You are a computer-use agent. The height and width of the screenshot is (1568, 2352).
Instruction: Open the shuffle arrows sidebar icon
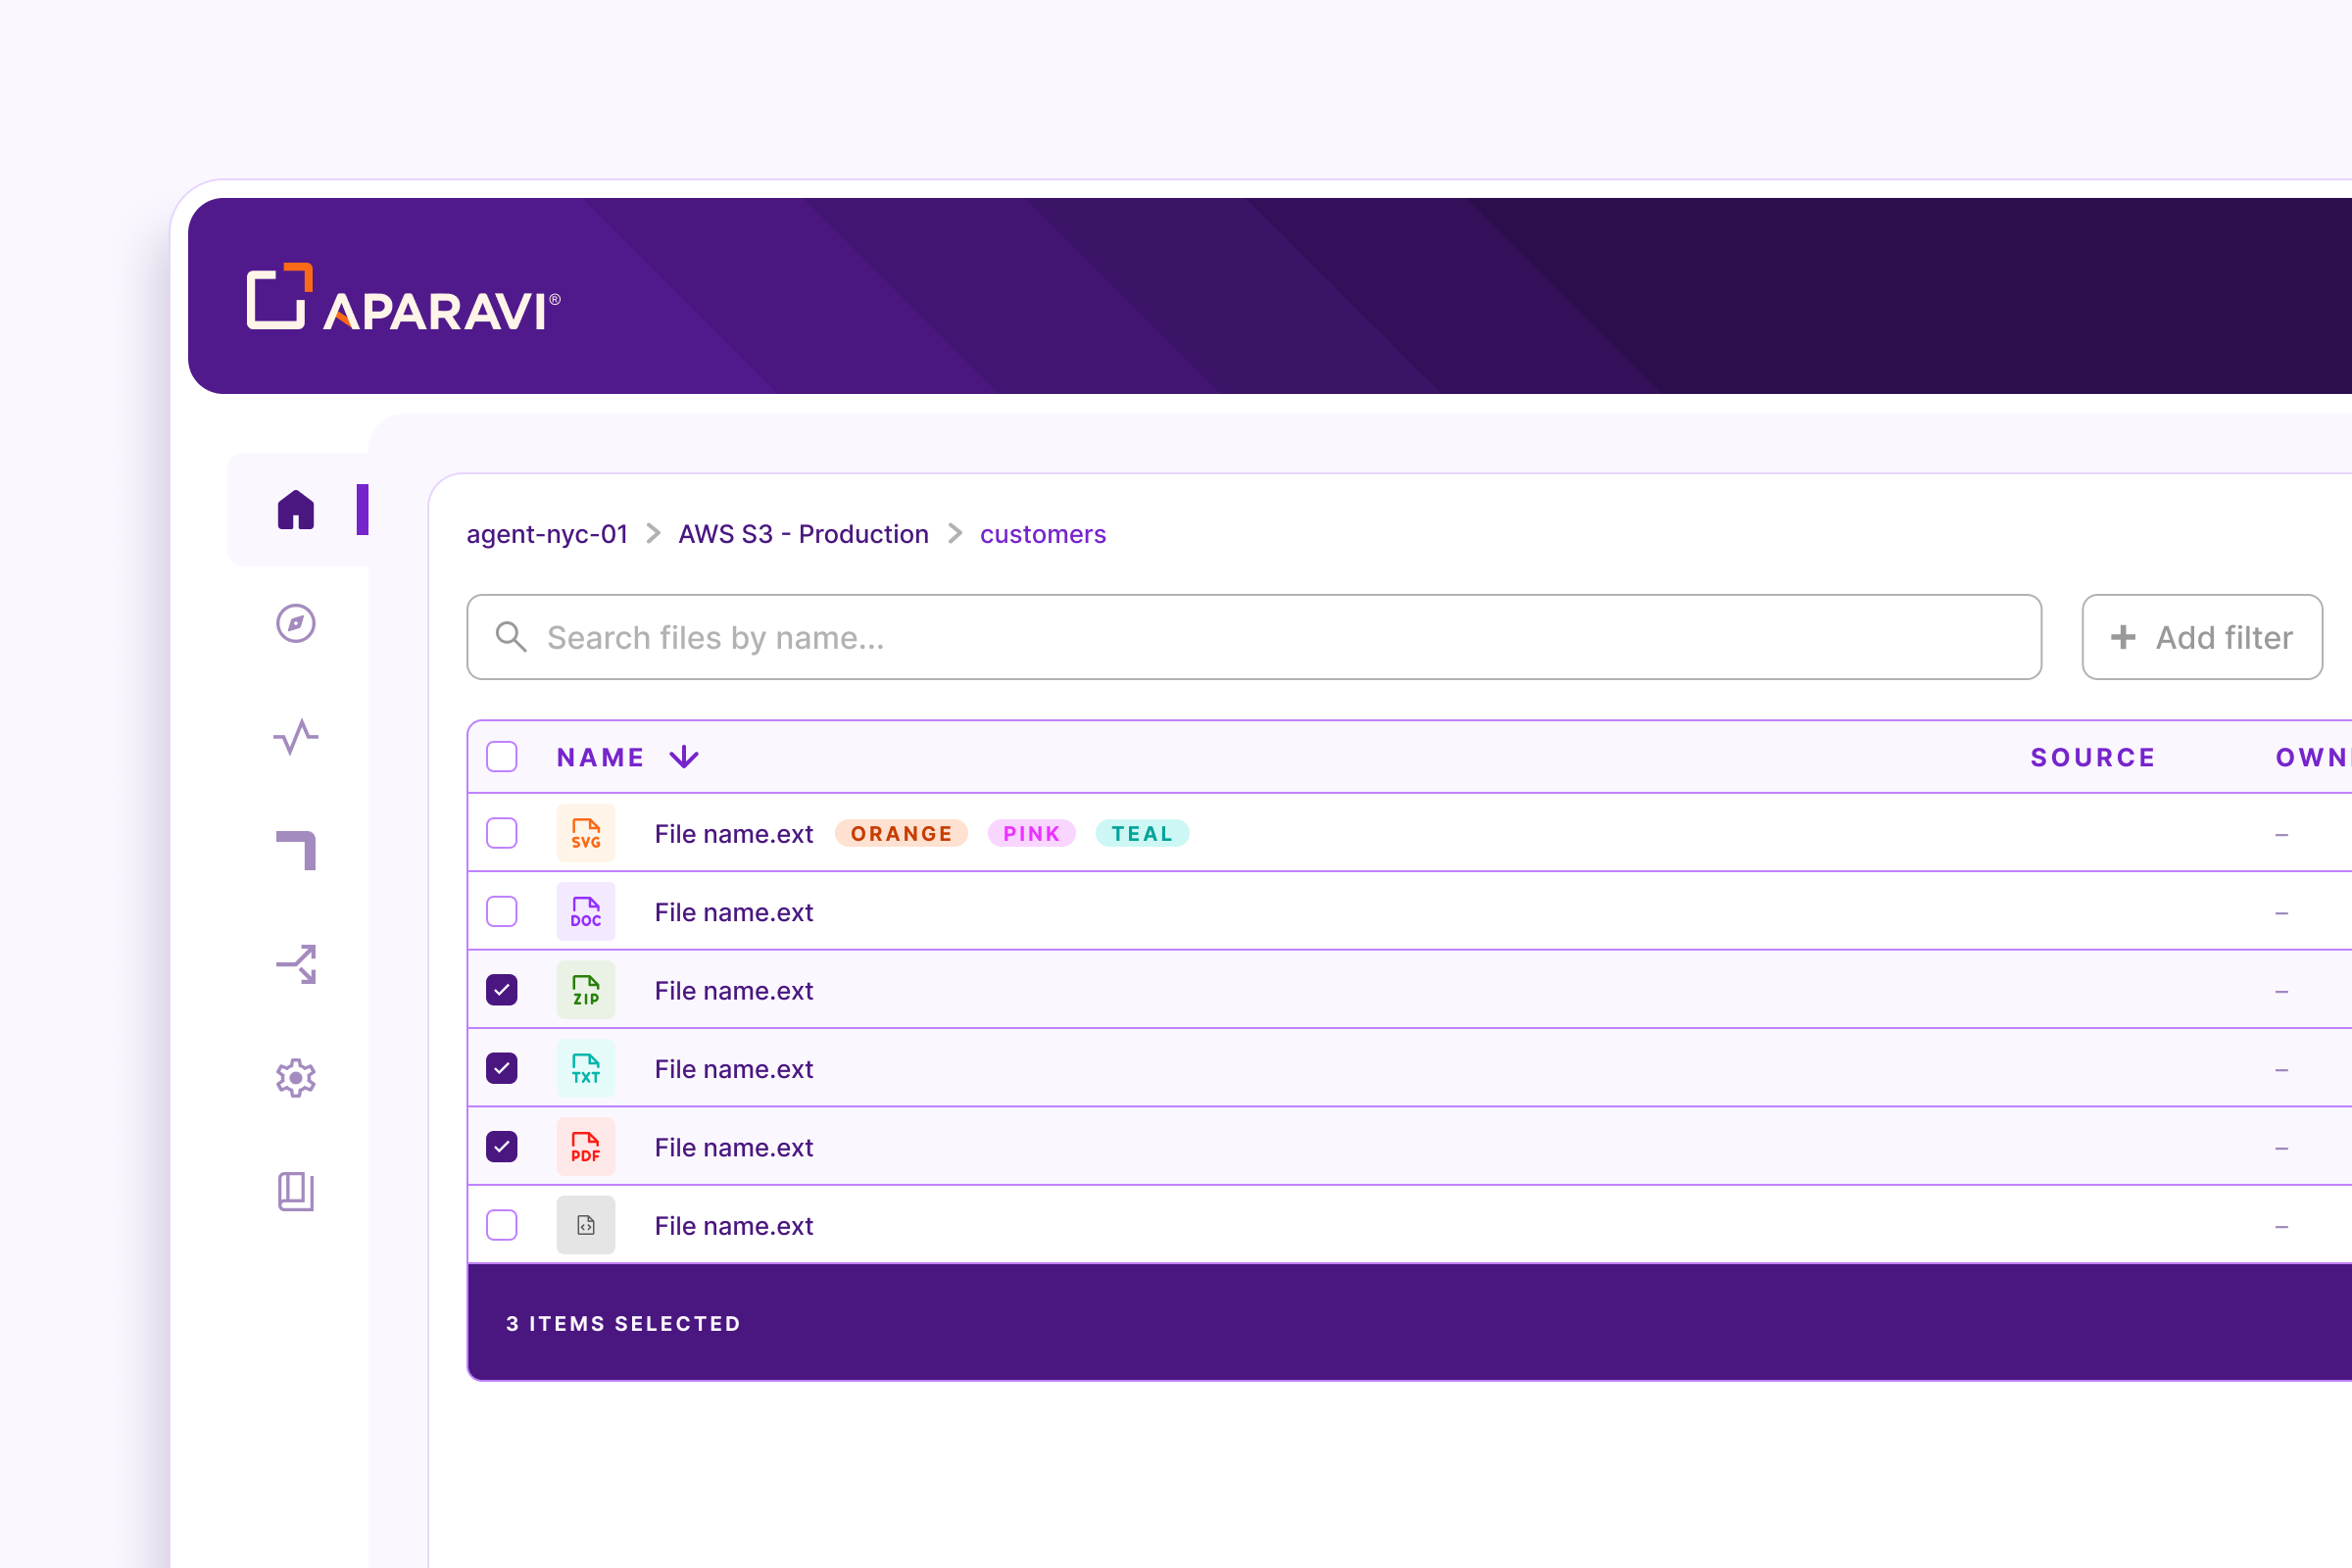tap(296, 964)
